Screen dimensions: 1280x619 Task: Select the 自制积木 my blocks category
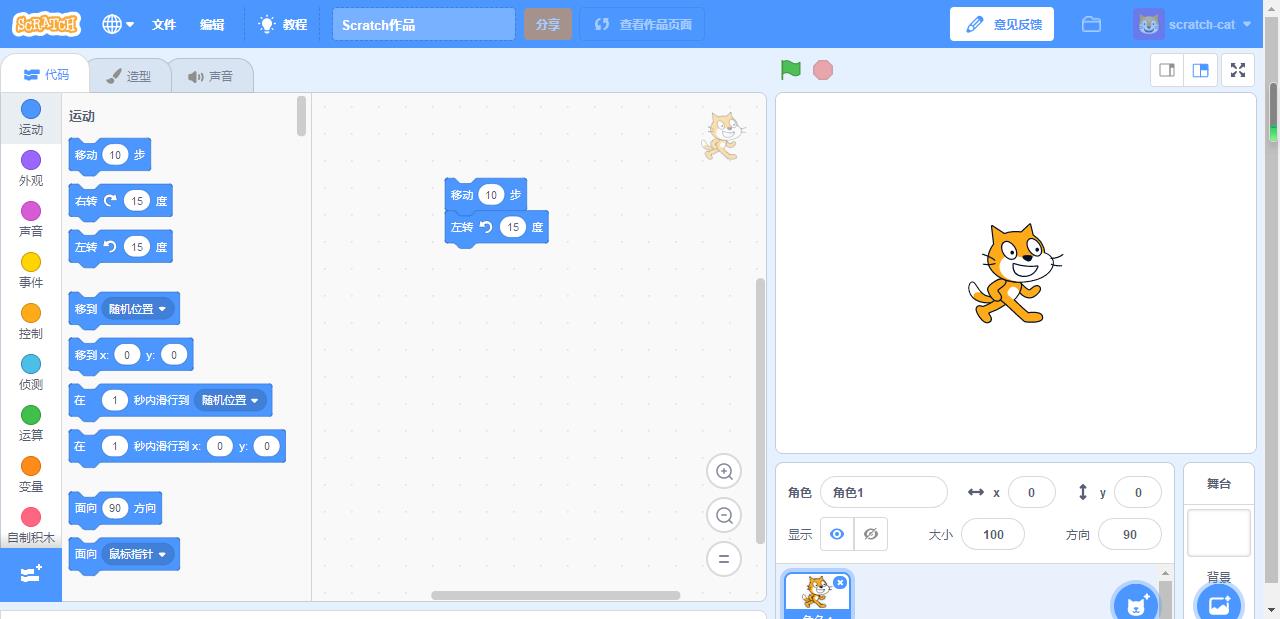[31, 525]
